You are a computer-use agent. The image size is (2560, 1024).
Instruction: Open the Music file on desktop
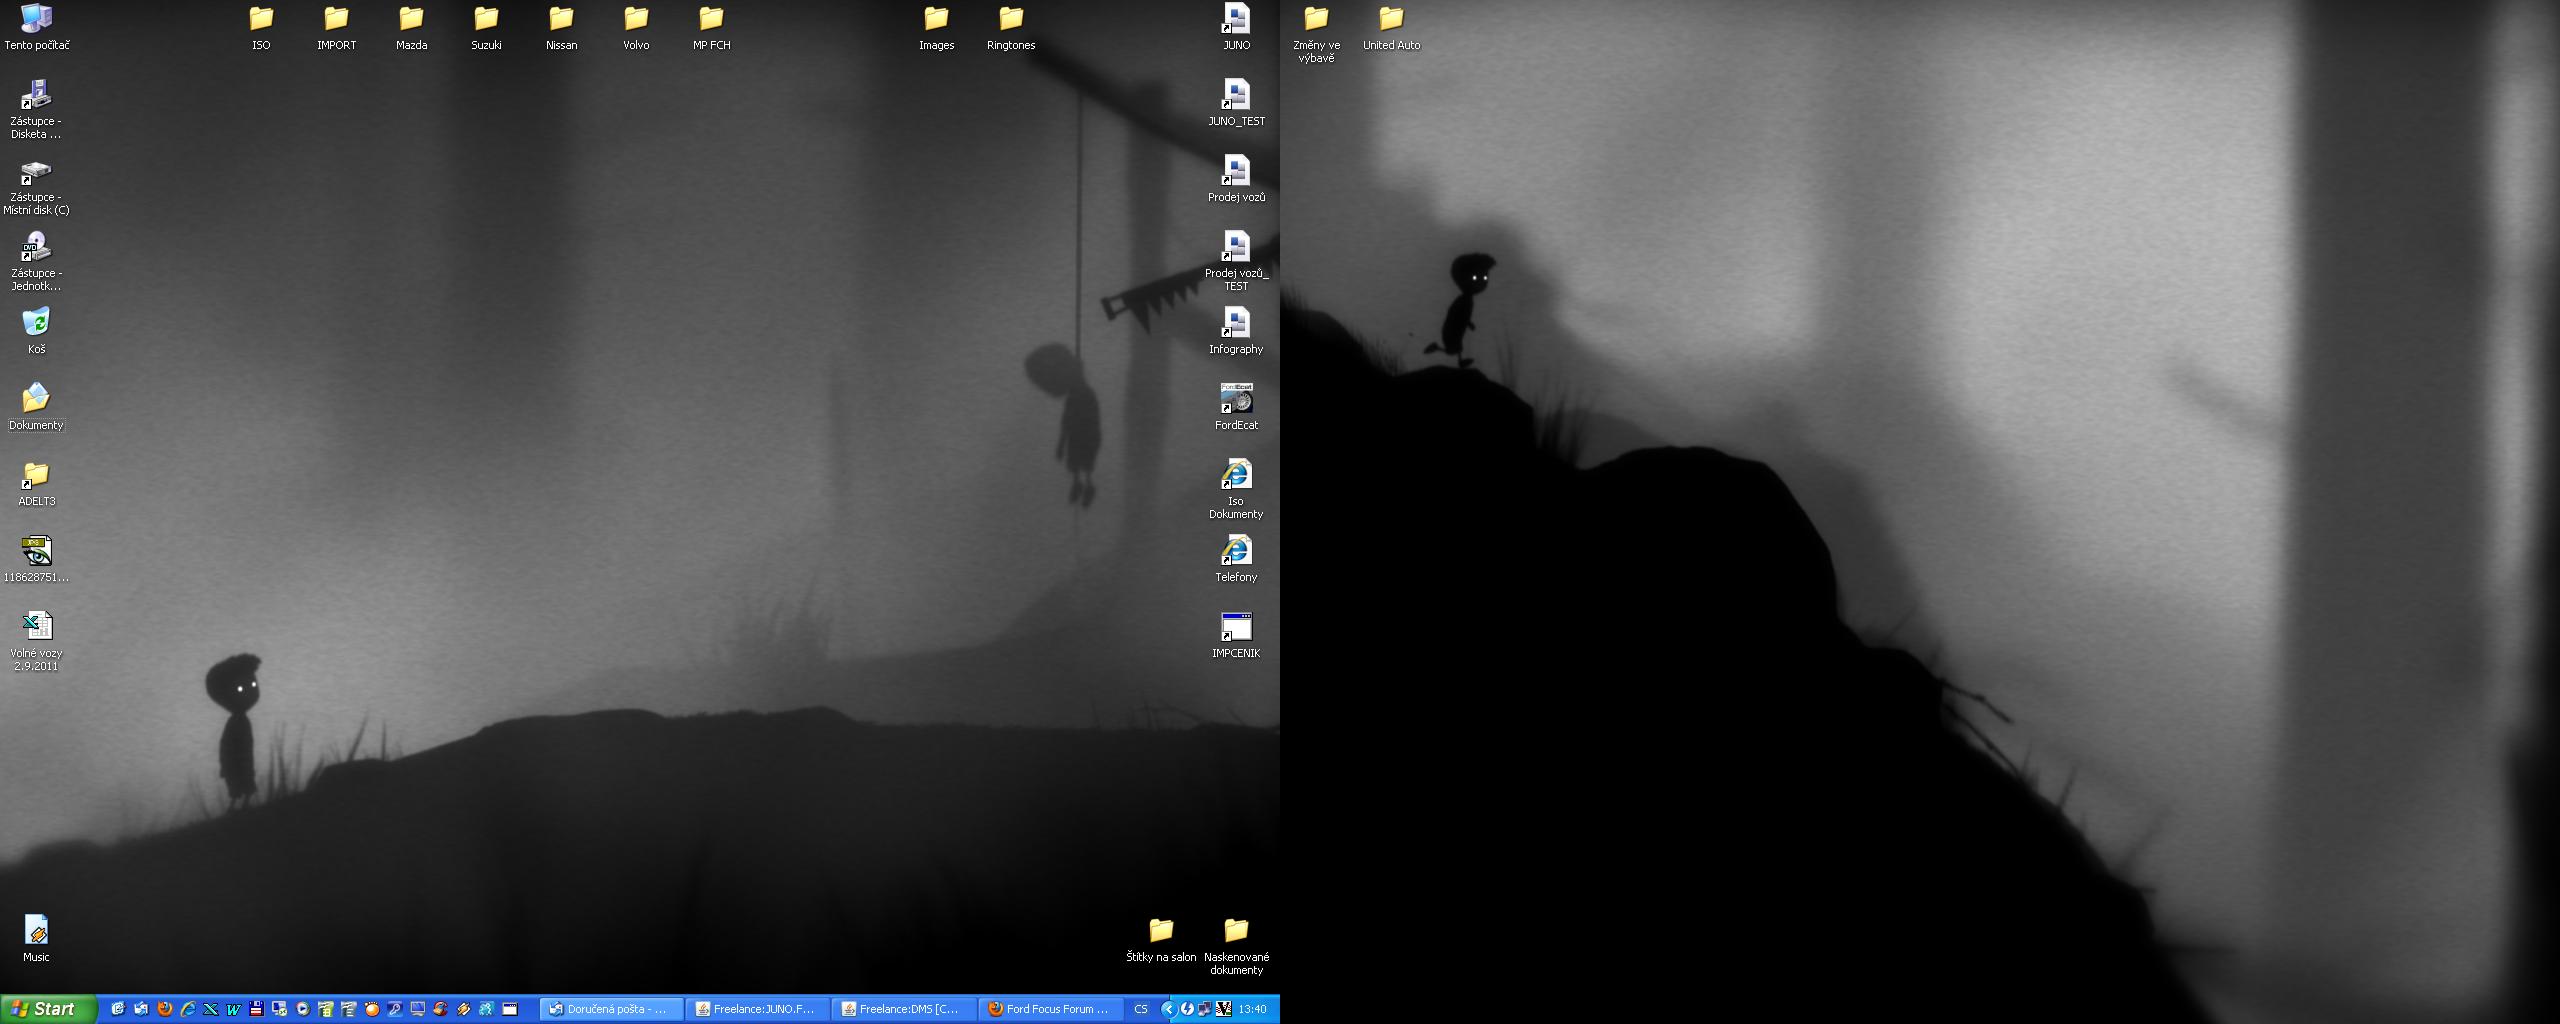tap(36, 931)
